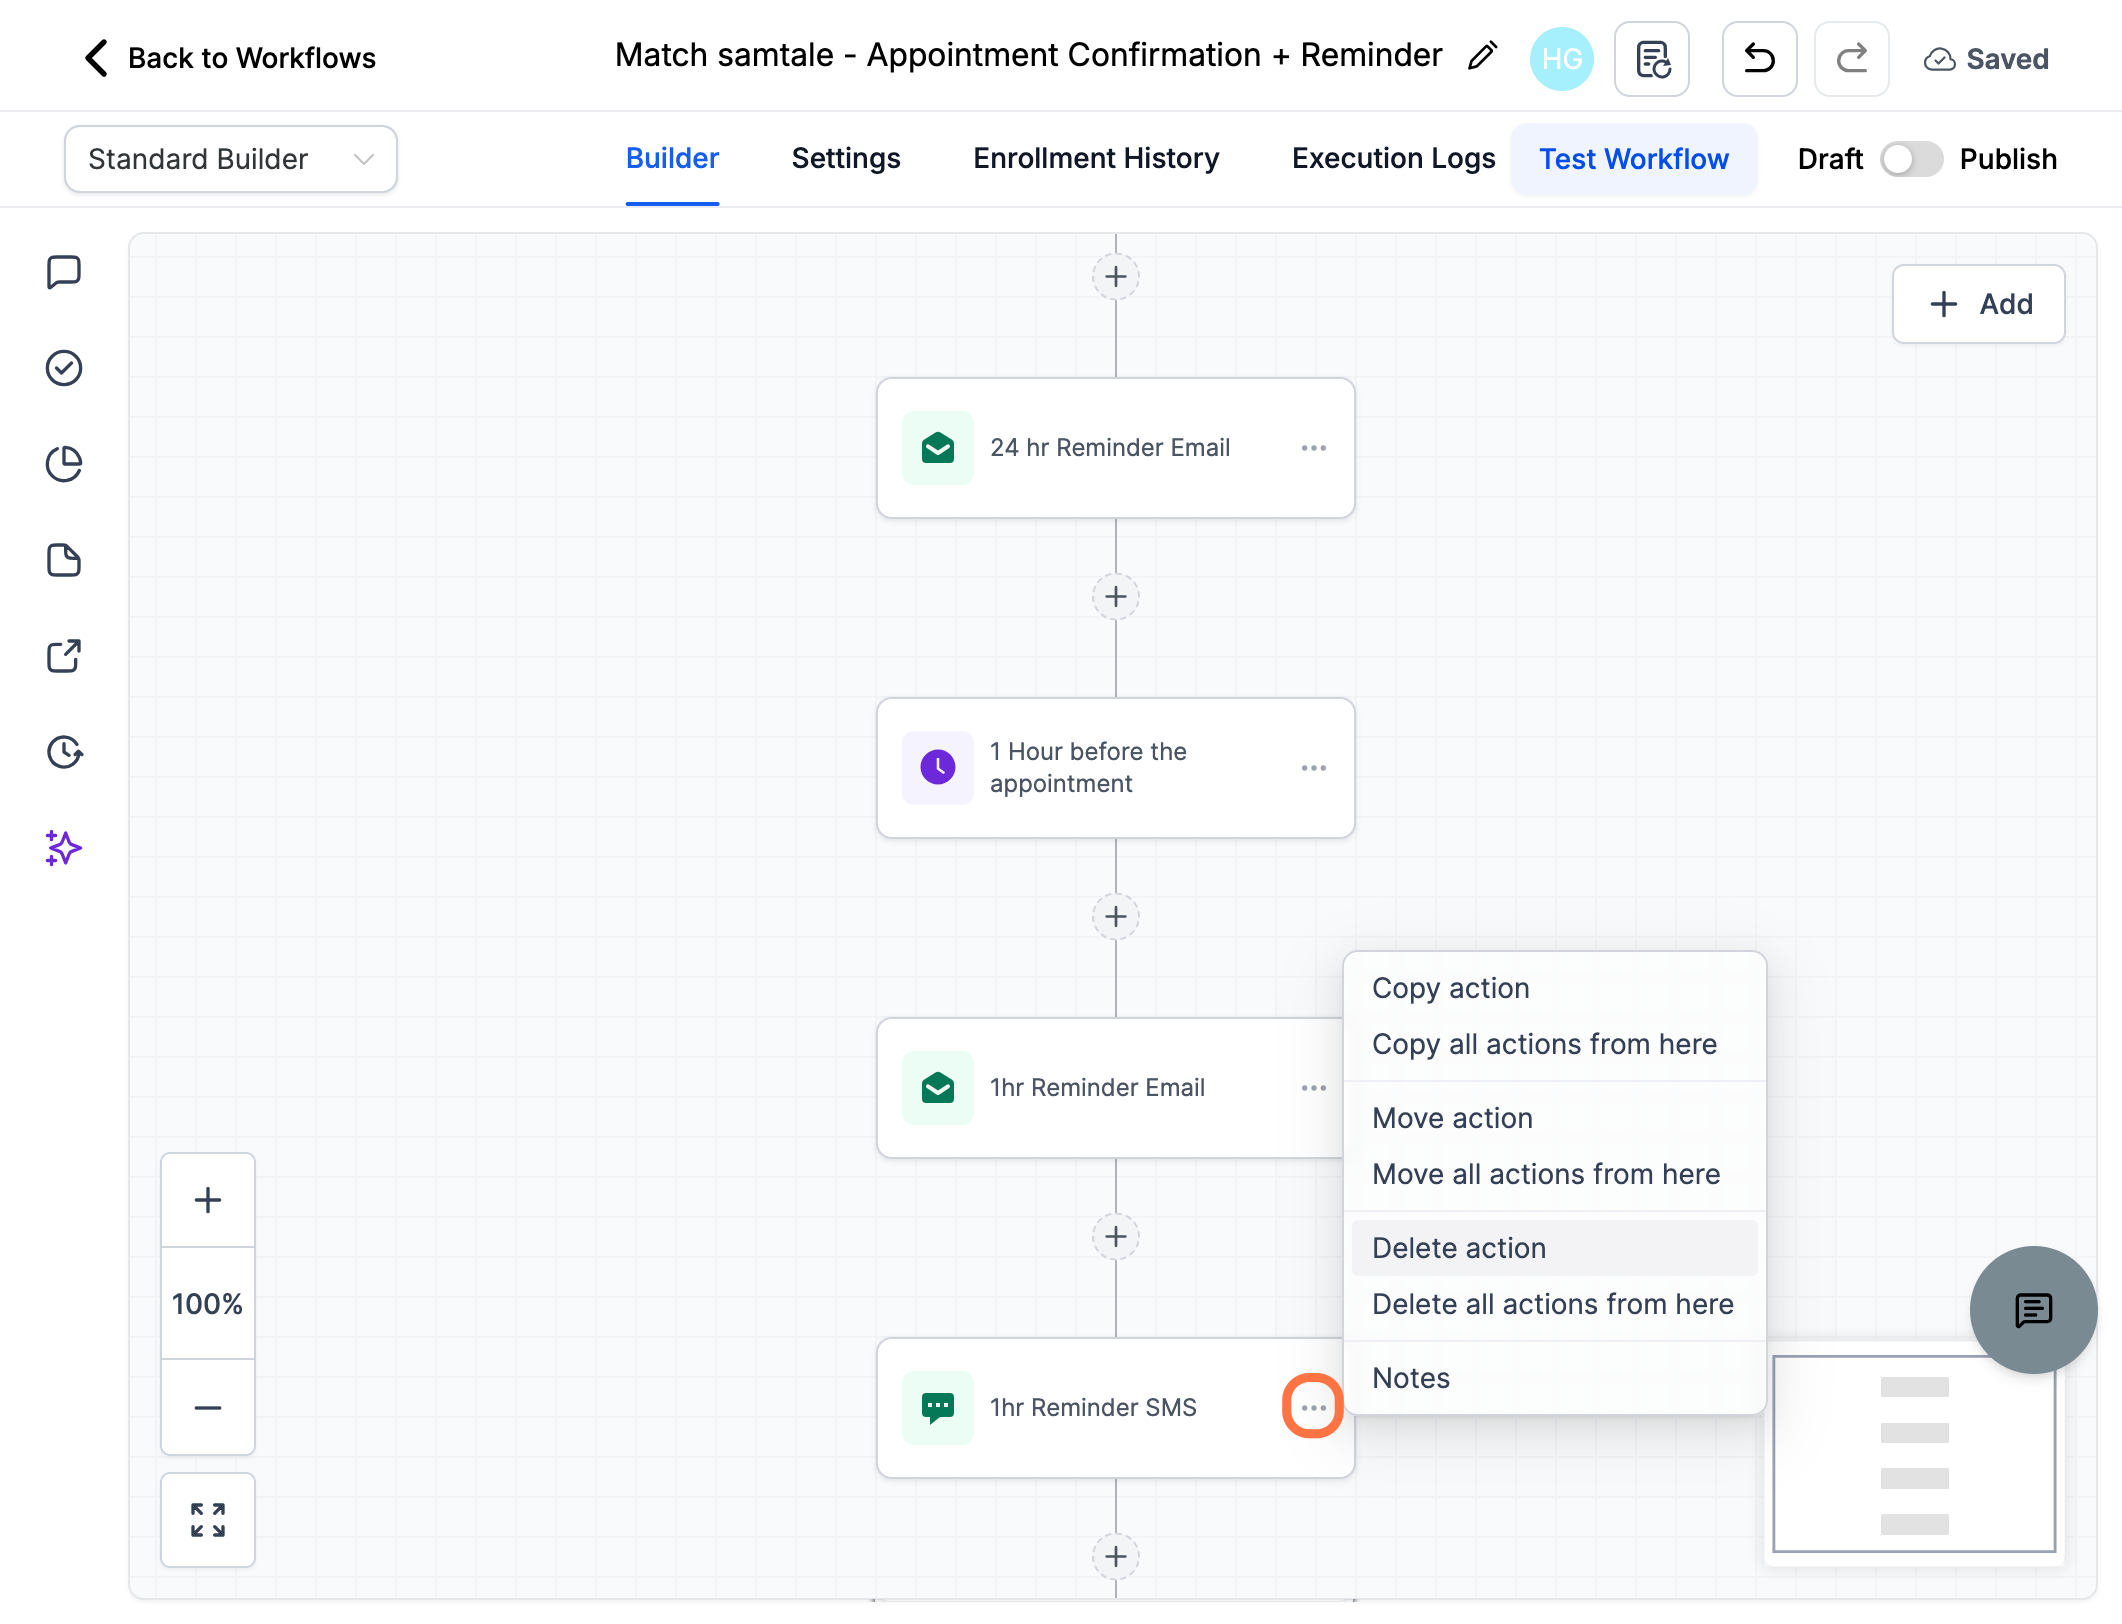This screenshot has height=1624, width=2122.
Task: Open the version history document icon
Action: pos(1652,59)
